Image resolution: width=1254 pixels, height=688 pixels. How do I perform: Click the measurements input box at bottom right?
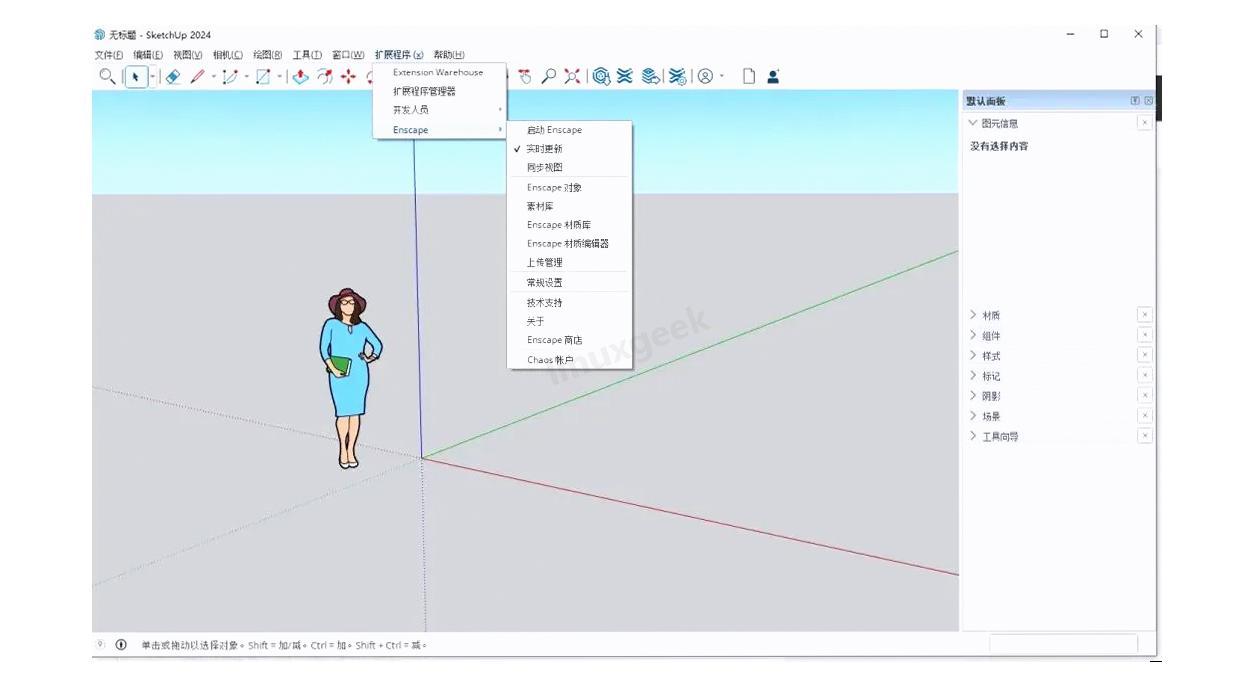tap(1063, 644)
